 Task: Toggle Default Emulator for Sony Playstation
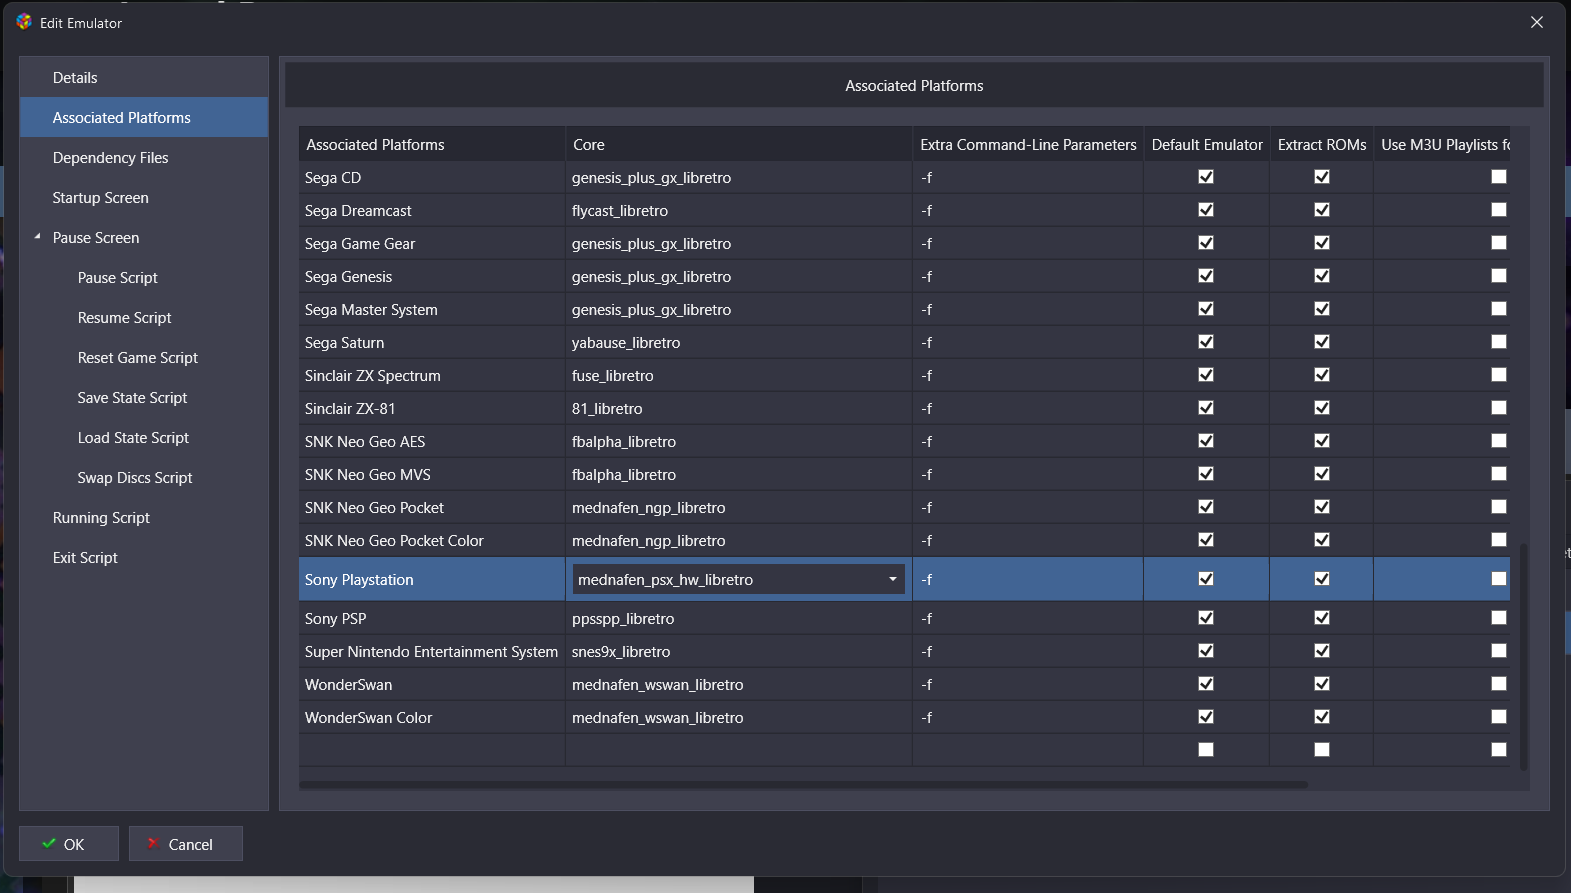pyautogui.click(x=1206, y=579)
